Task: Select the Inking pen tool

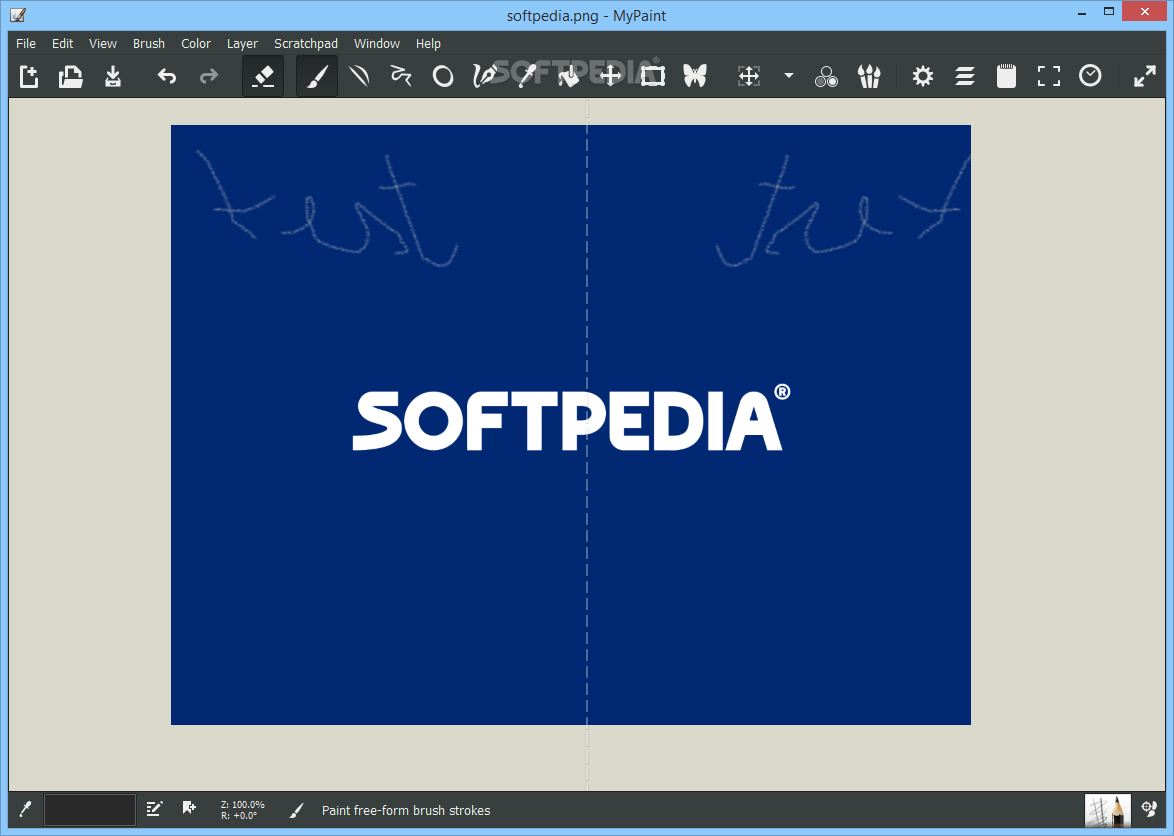Action: [x=485, y=76]
